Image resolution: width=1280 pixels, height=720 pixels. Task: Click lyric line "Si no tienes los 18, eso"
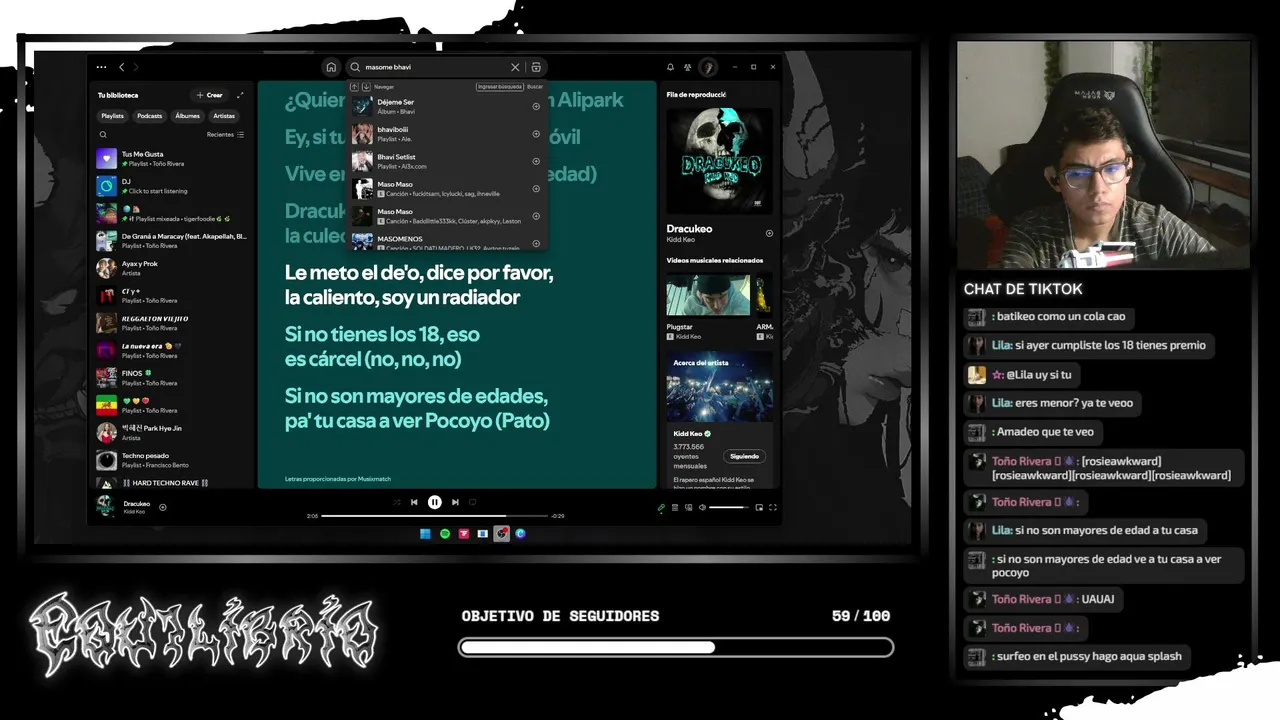click(x=382, y=333)
